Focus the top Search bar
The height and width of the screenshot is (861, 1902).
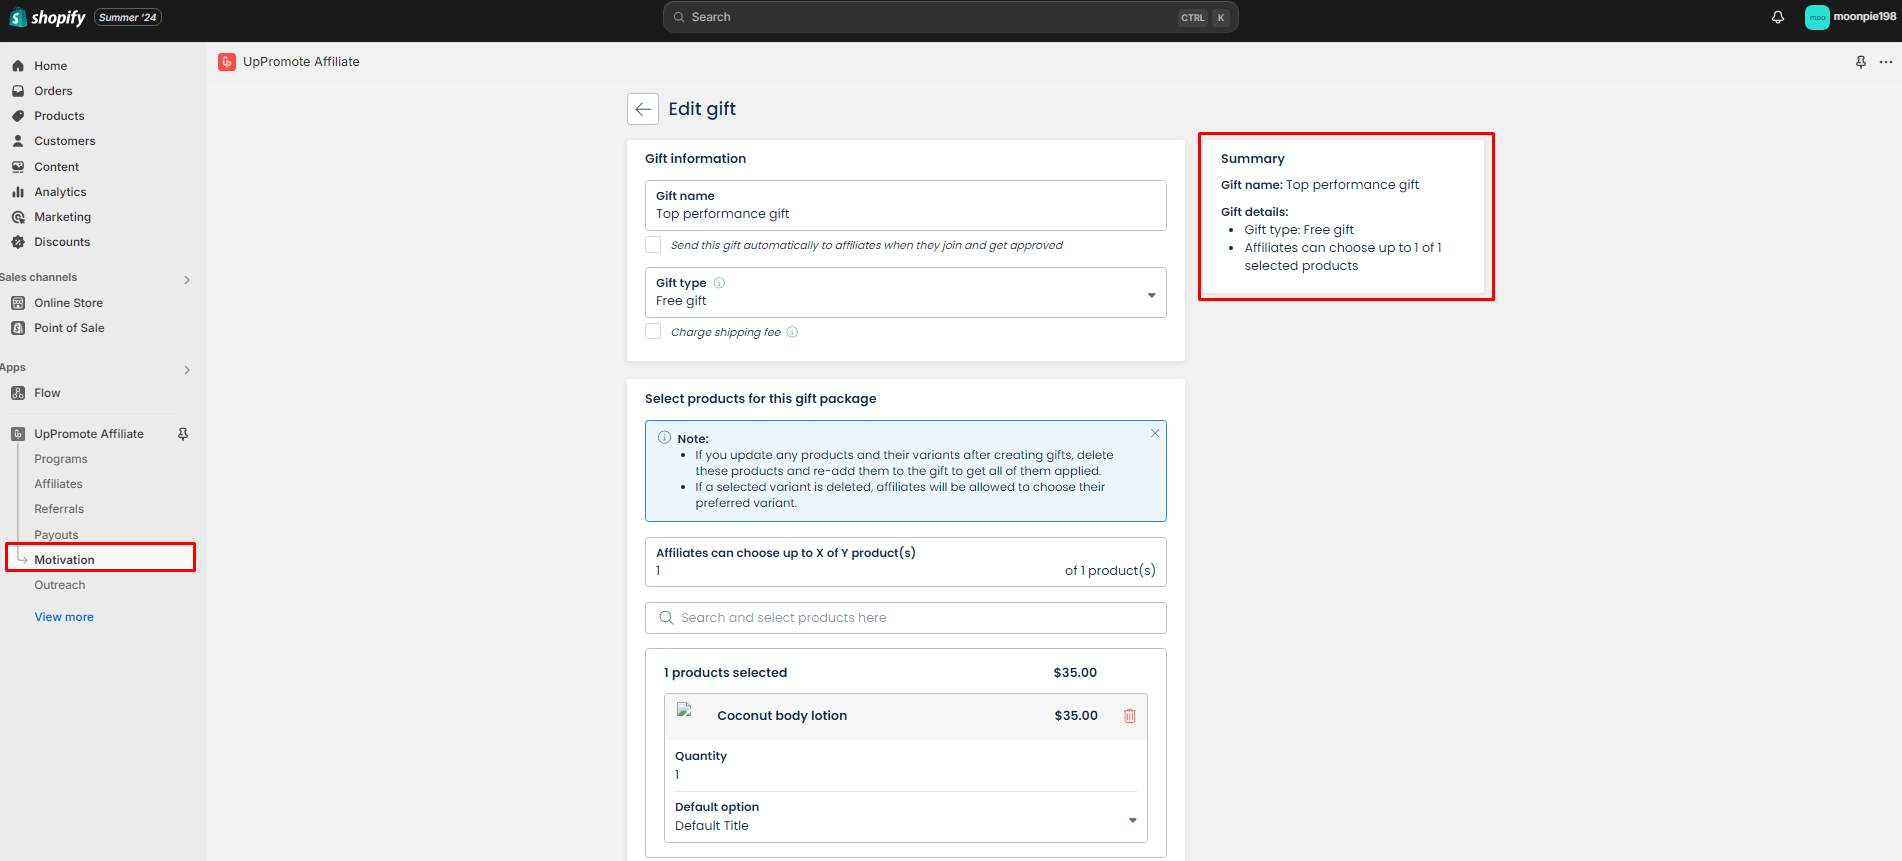pyautogui.click(x=950, y=17)
